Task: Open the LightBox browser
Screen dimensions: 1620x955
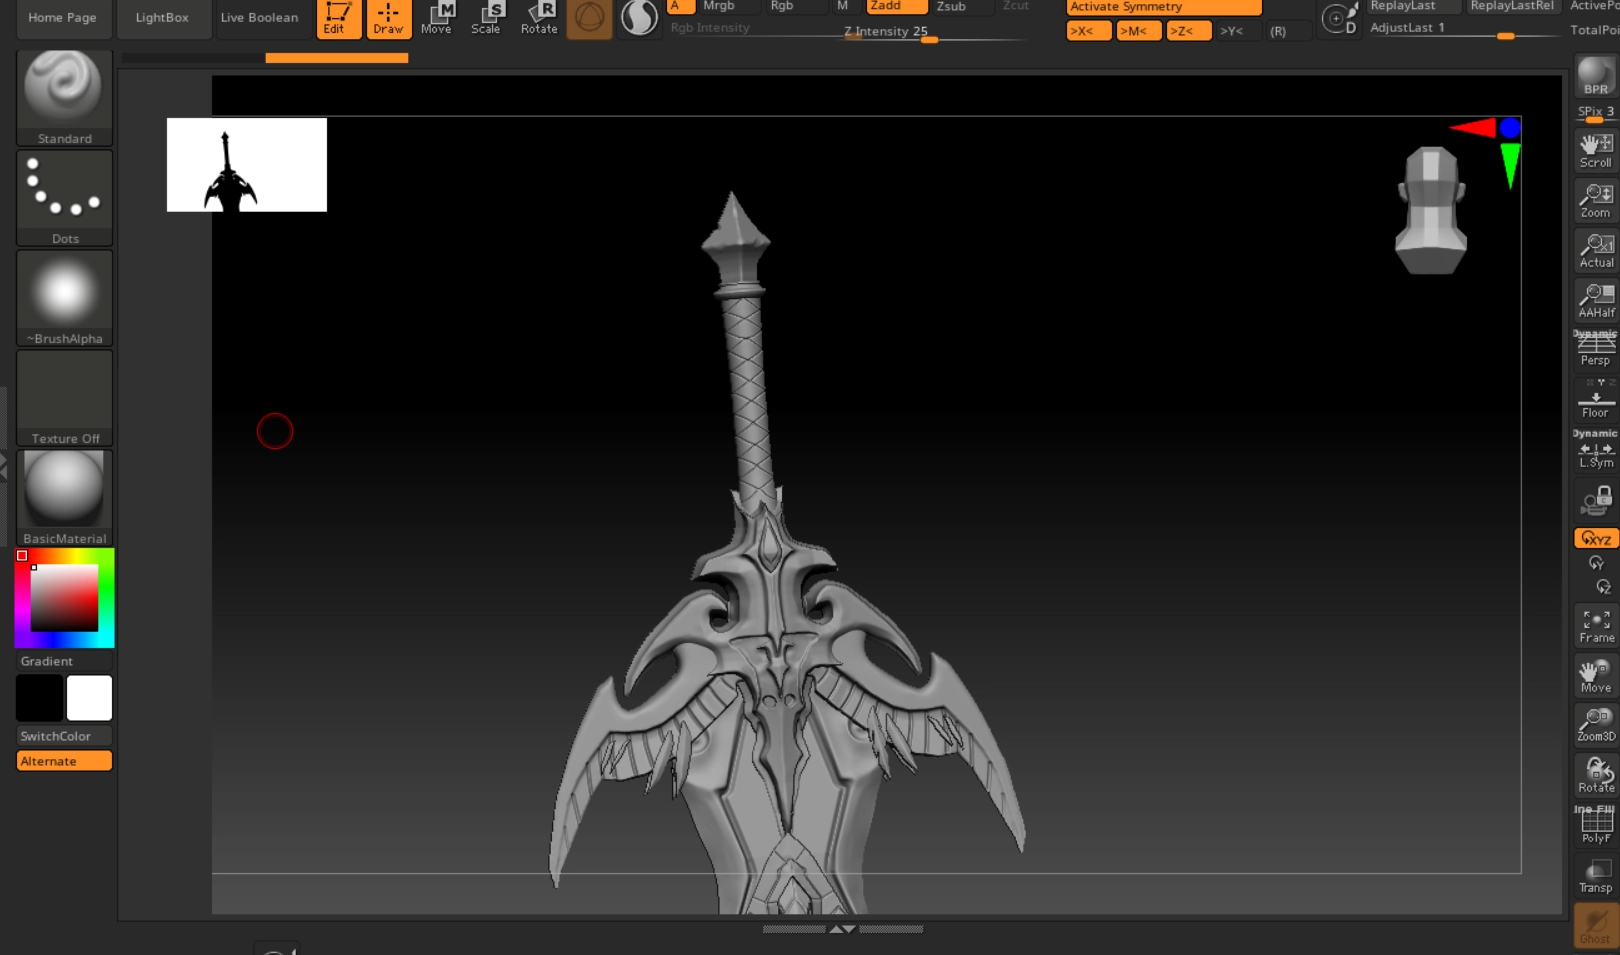Action: point(162,18)
